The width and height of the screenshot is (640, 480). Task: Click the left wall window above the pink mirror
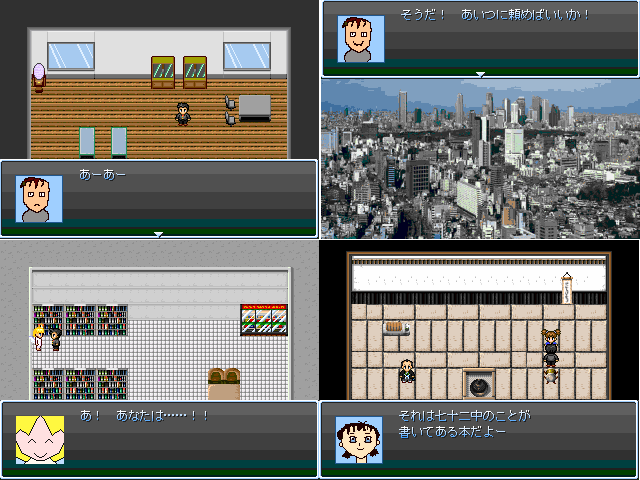tap(71, 56)
